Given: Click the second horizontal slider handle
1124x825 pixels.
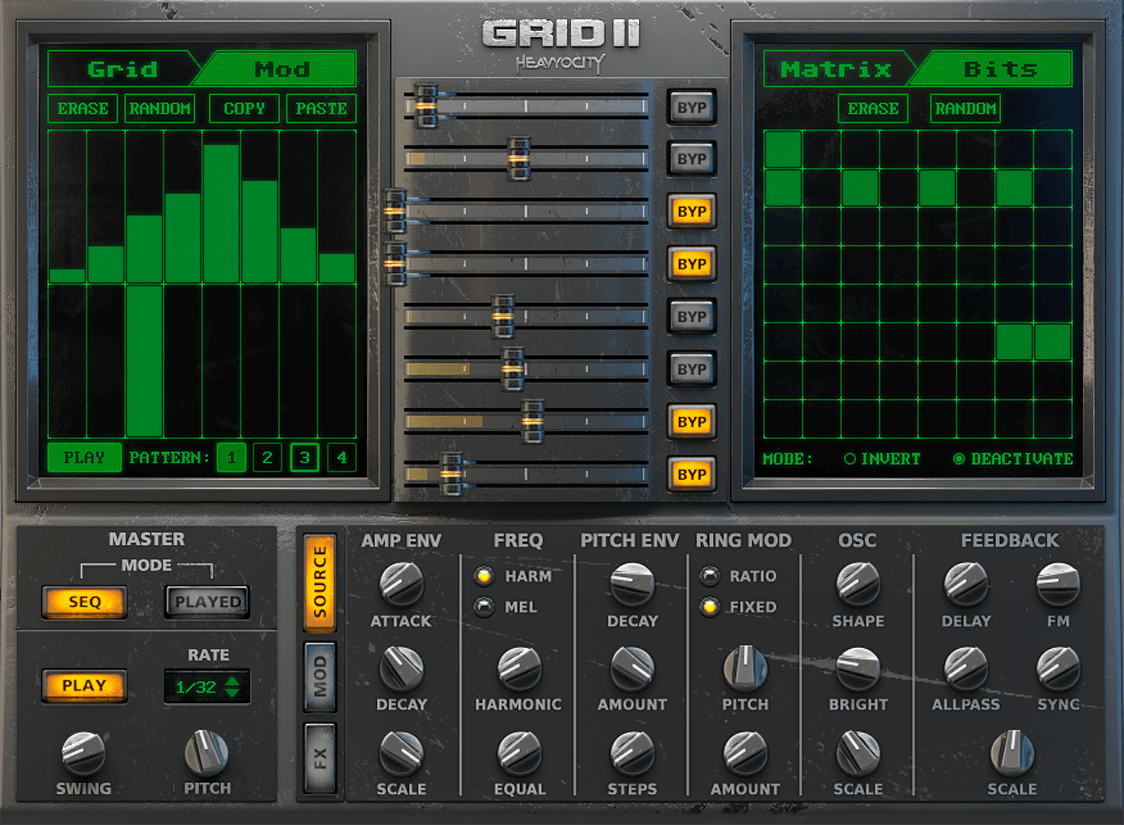Looking at the screenshot, I should (518, 158).
